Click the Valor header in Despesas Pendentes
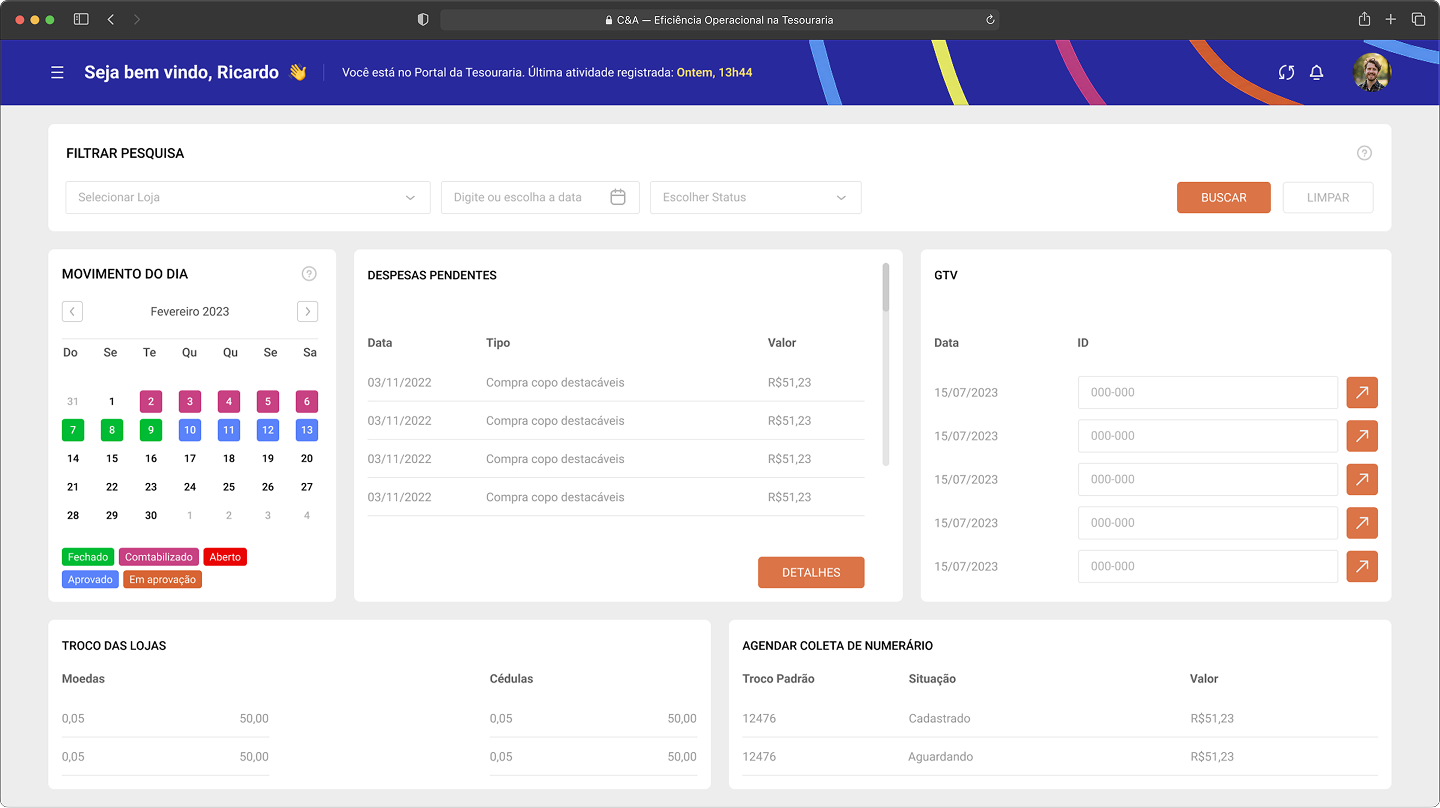 click(x=782, y=342)
